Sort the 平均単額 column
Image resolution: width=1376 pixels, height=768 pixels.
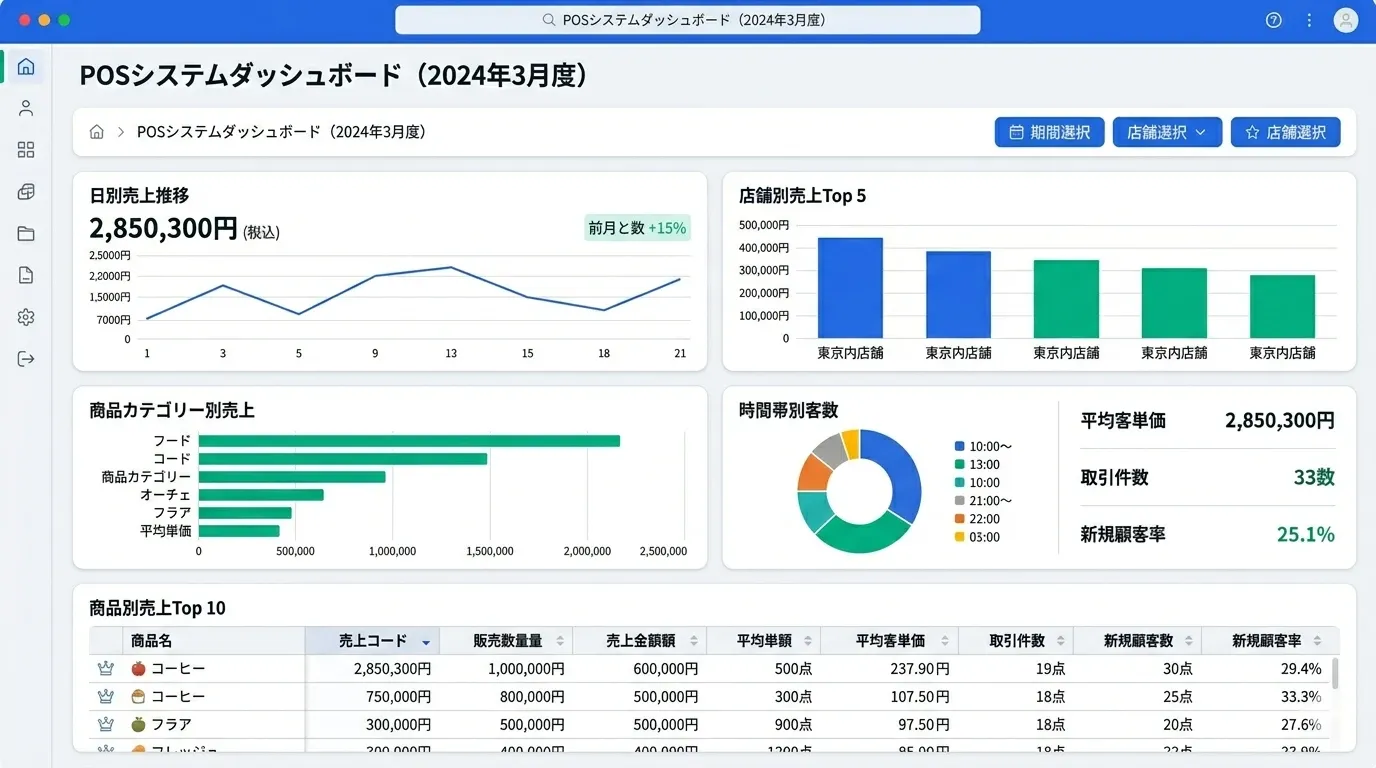click(808, 641)
